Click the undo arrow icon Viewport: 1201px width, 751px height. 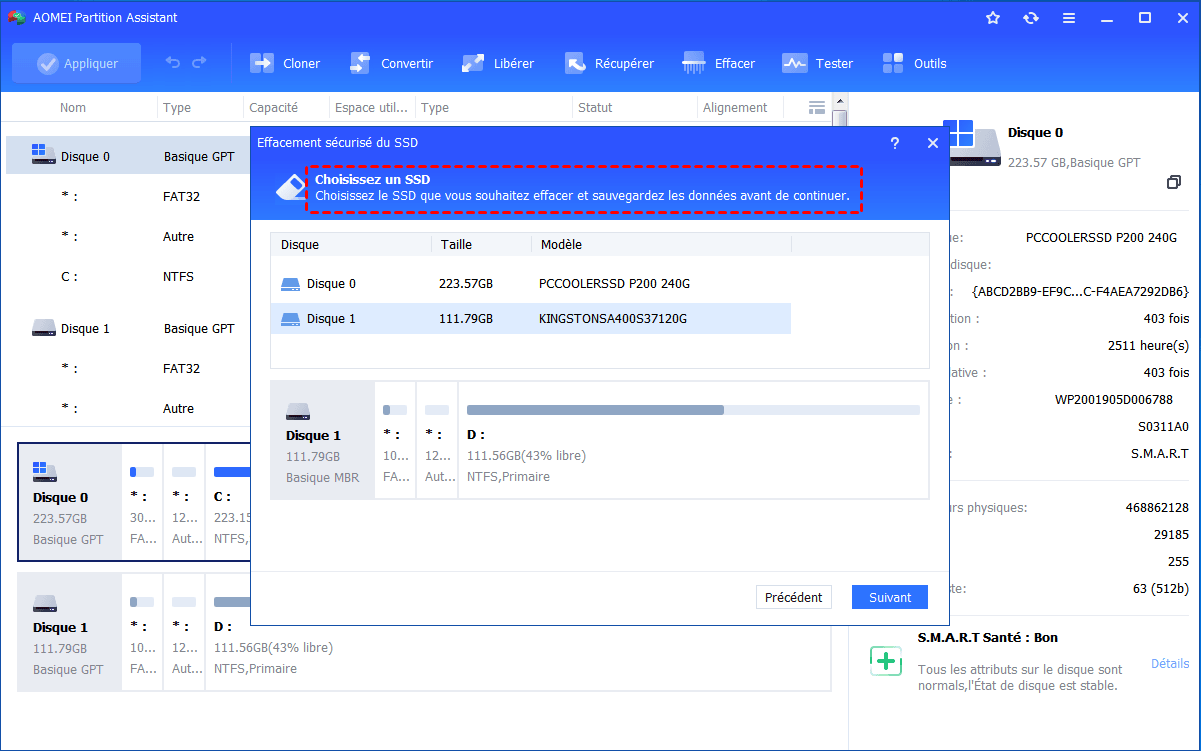pos(173,63)
